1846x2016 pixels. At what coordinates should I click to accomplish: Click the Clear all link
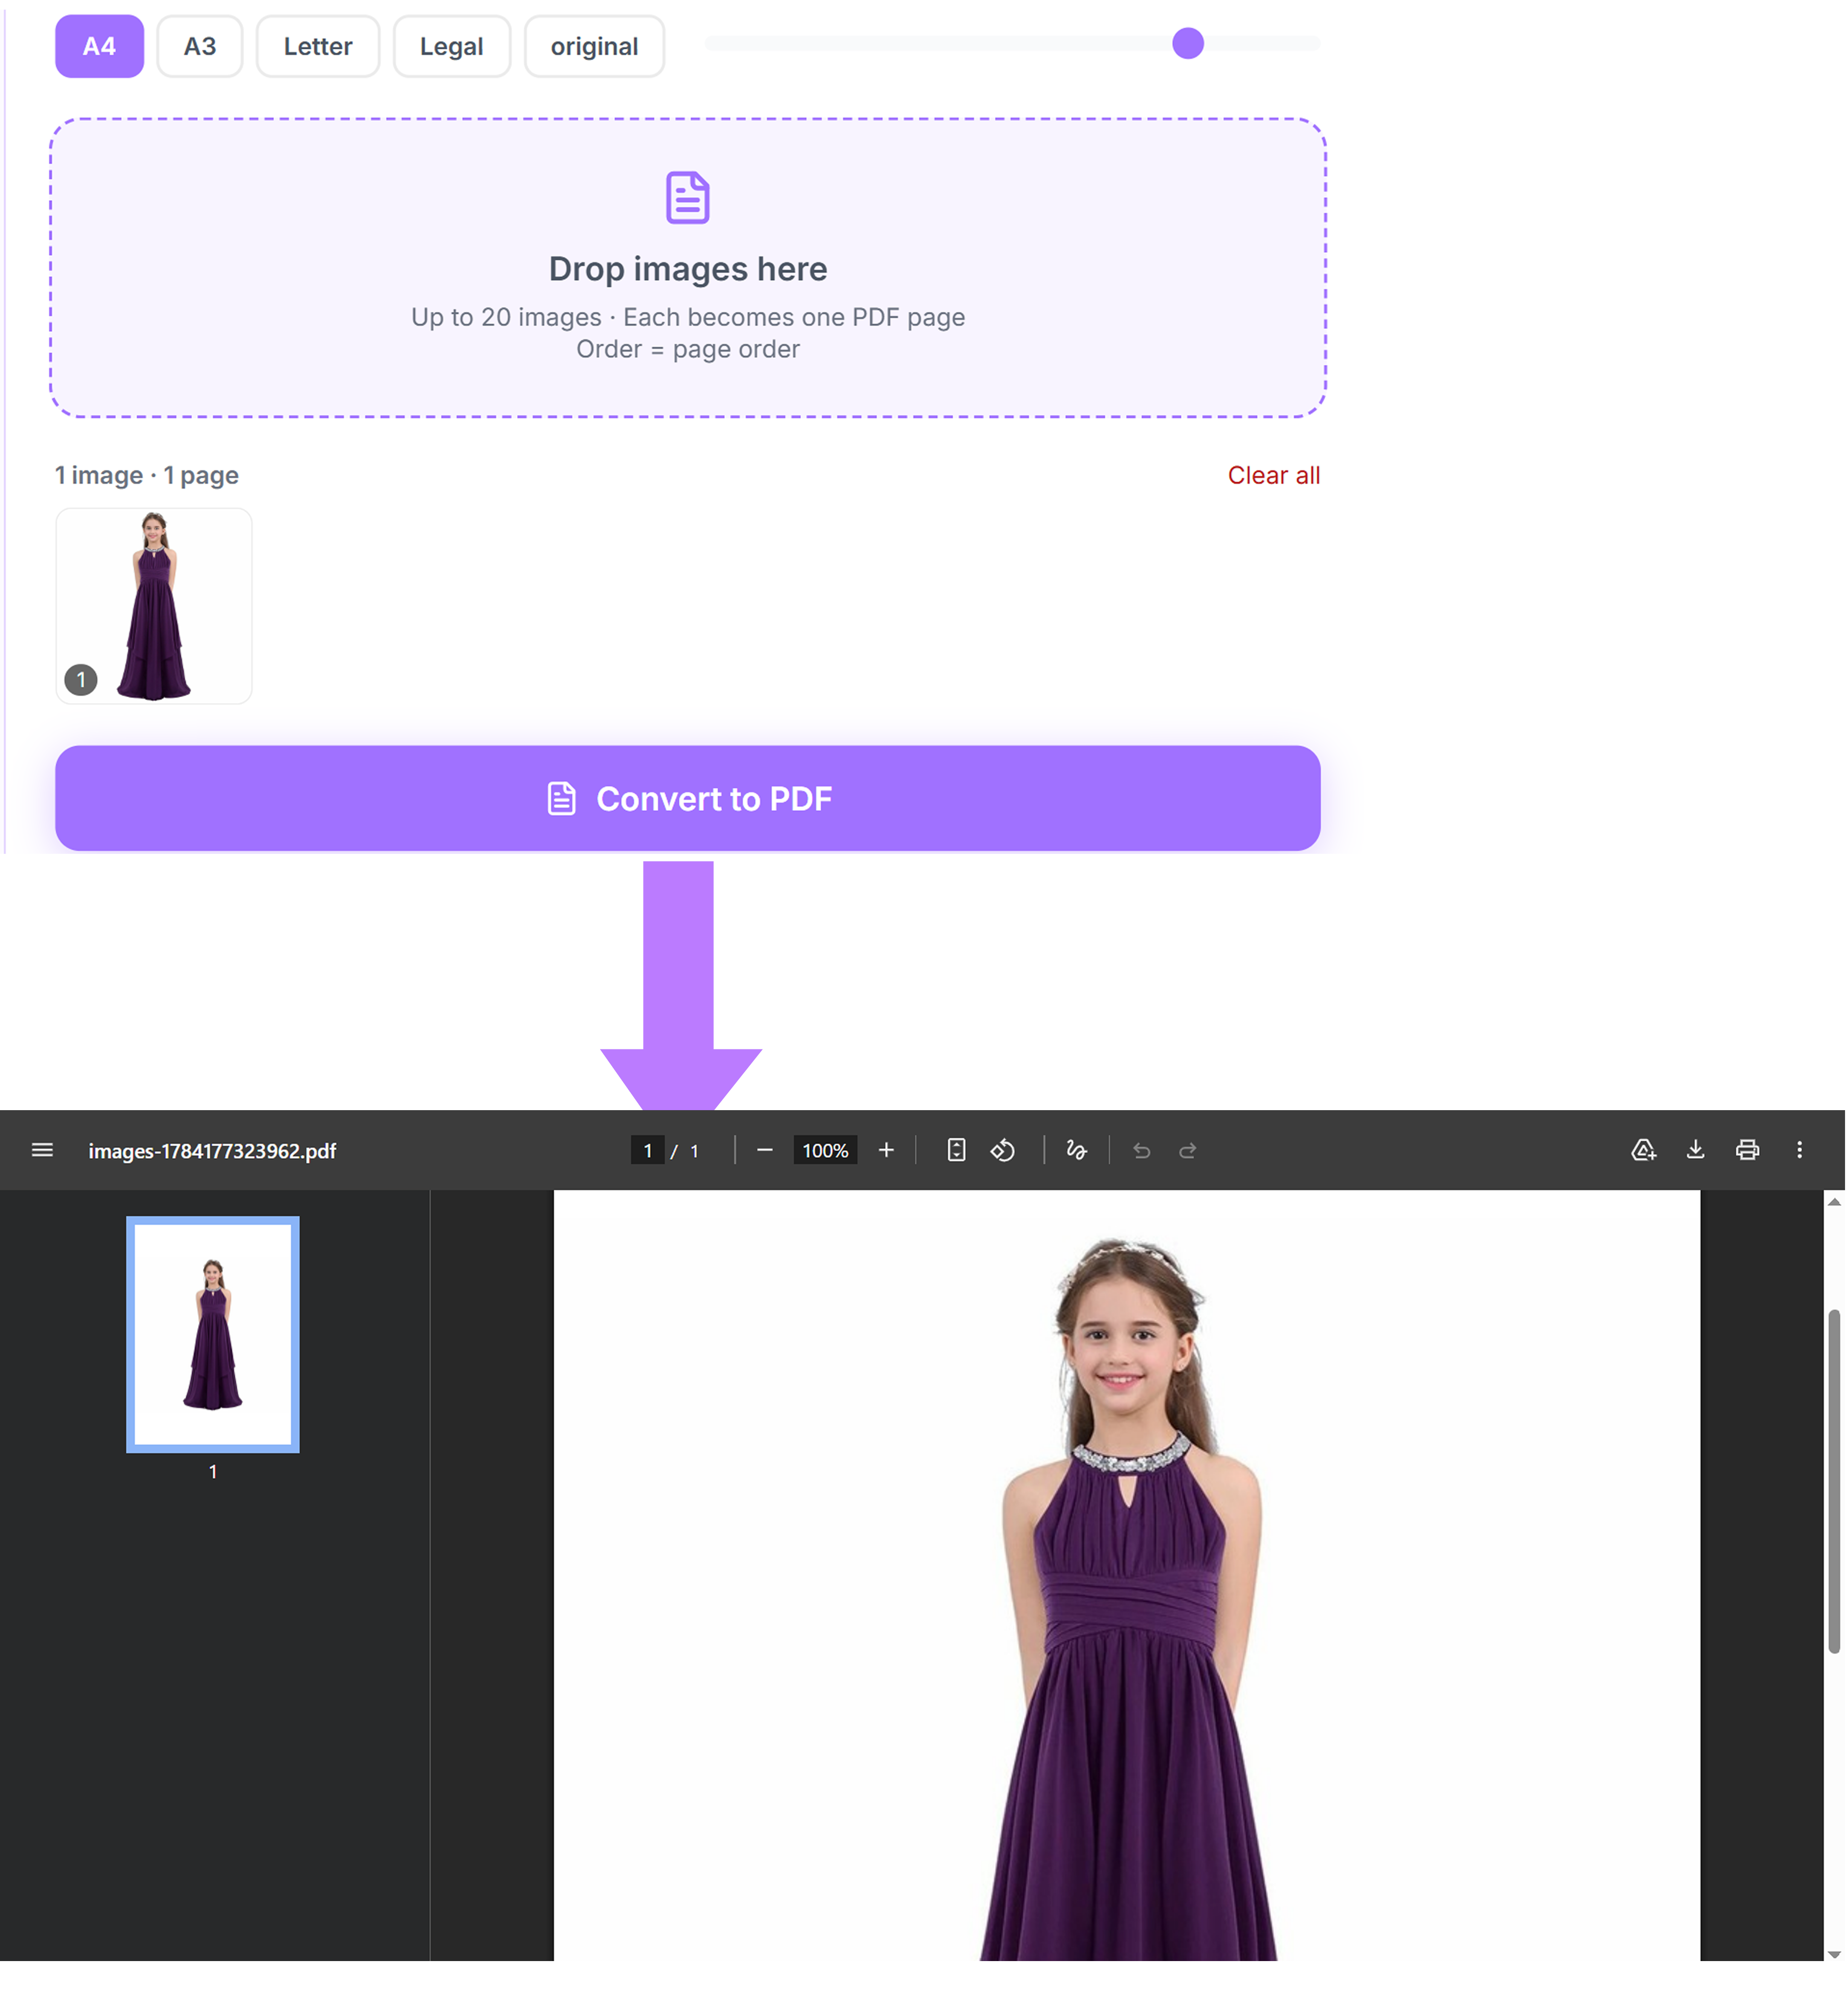point(1274,475)
